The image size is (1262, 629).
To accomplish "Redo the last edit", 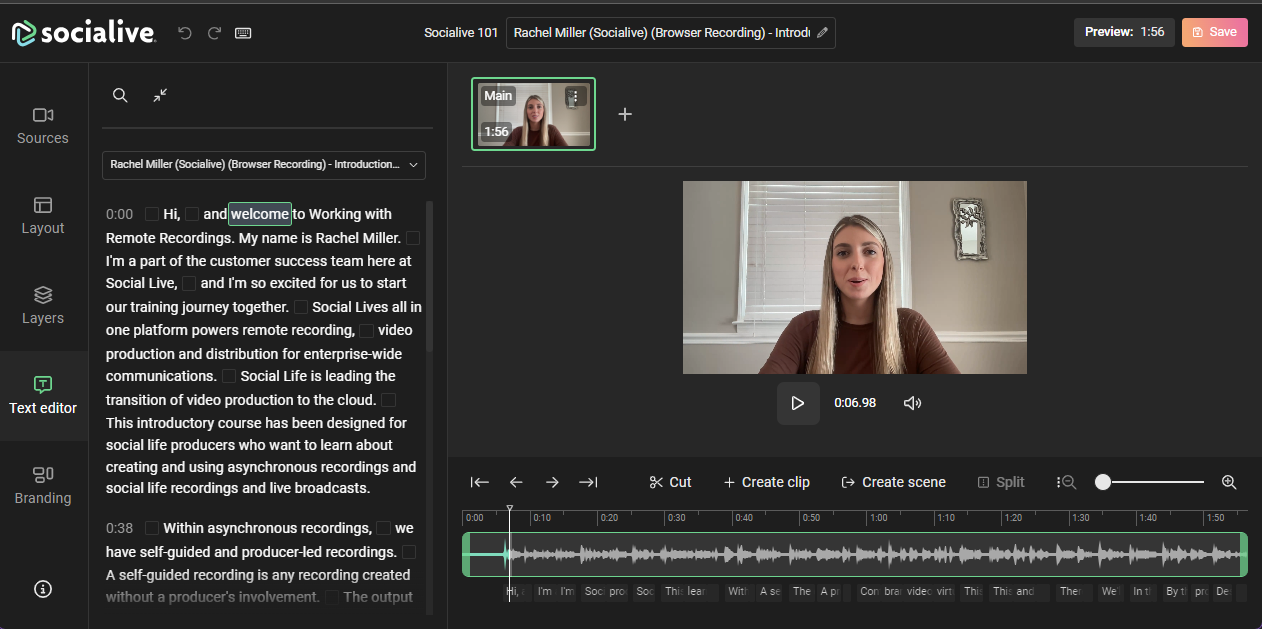I will tap(214, 33).
